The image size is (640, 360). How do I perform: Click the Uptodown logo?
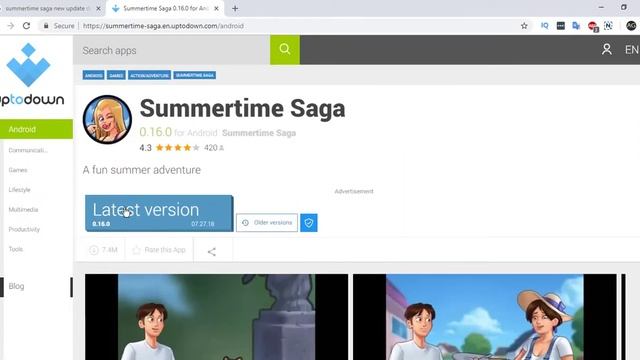coord(32,75)
